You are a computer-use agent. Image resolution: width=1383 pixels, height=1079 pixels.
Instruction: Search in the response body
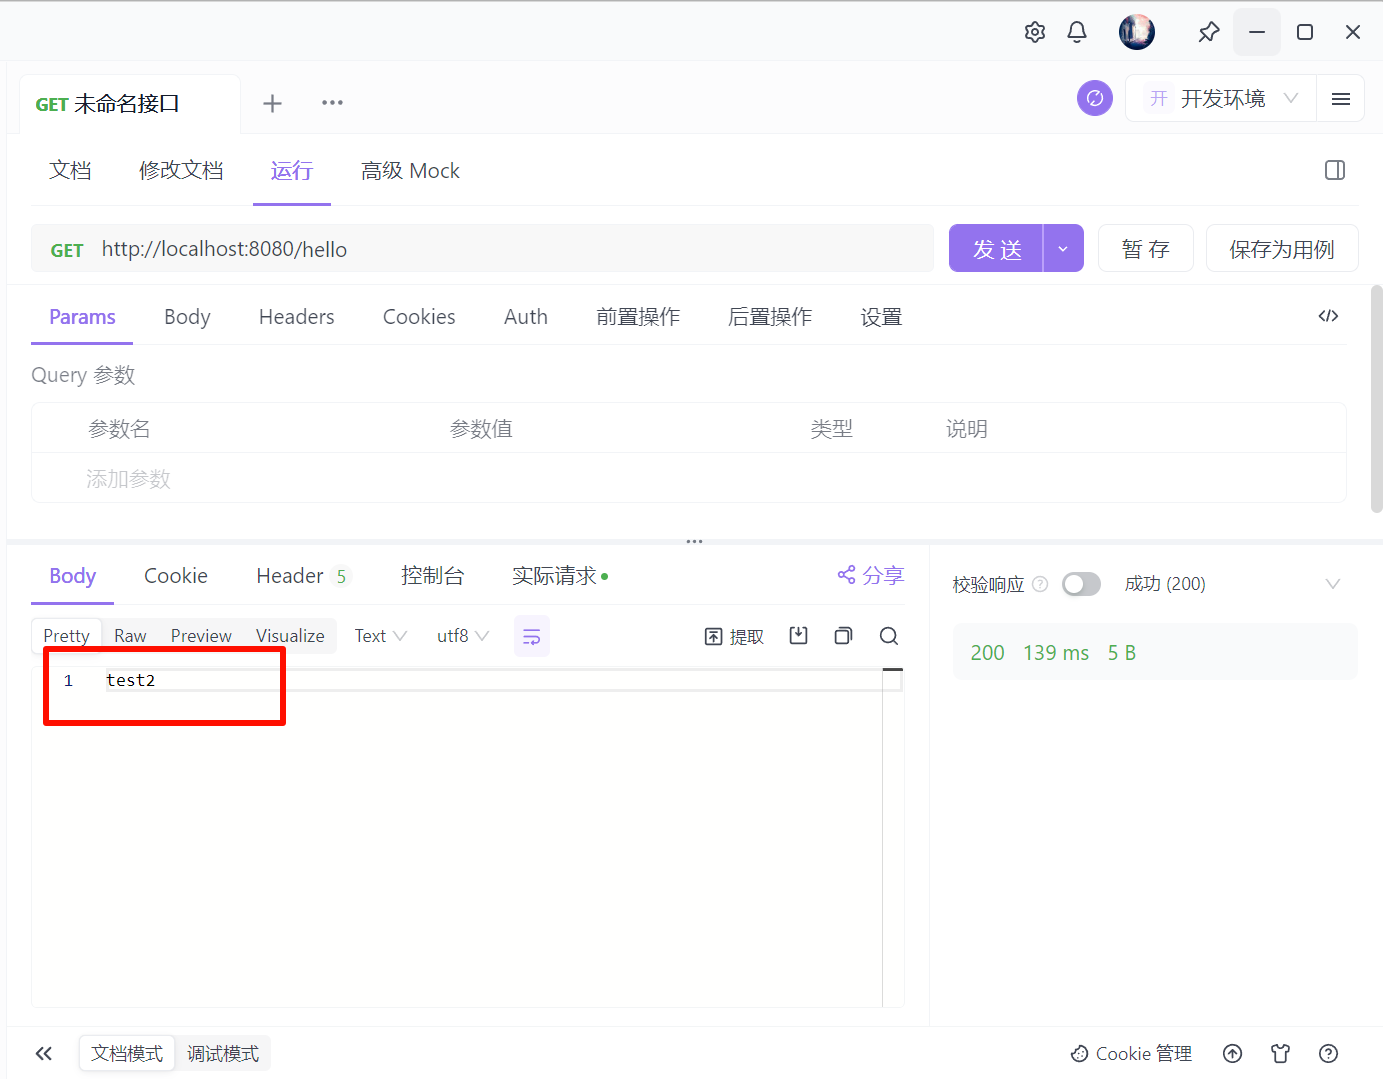tap(889, 636)
